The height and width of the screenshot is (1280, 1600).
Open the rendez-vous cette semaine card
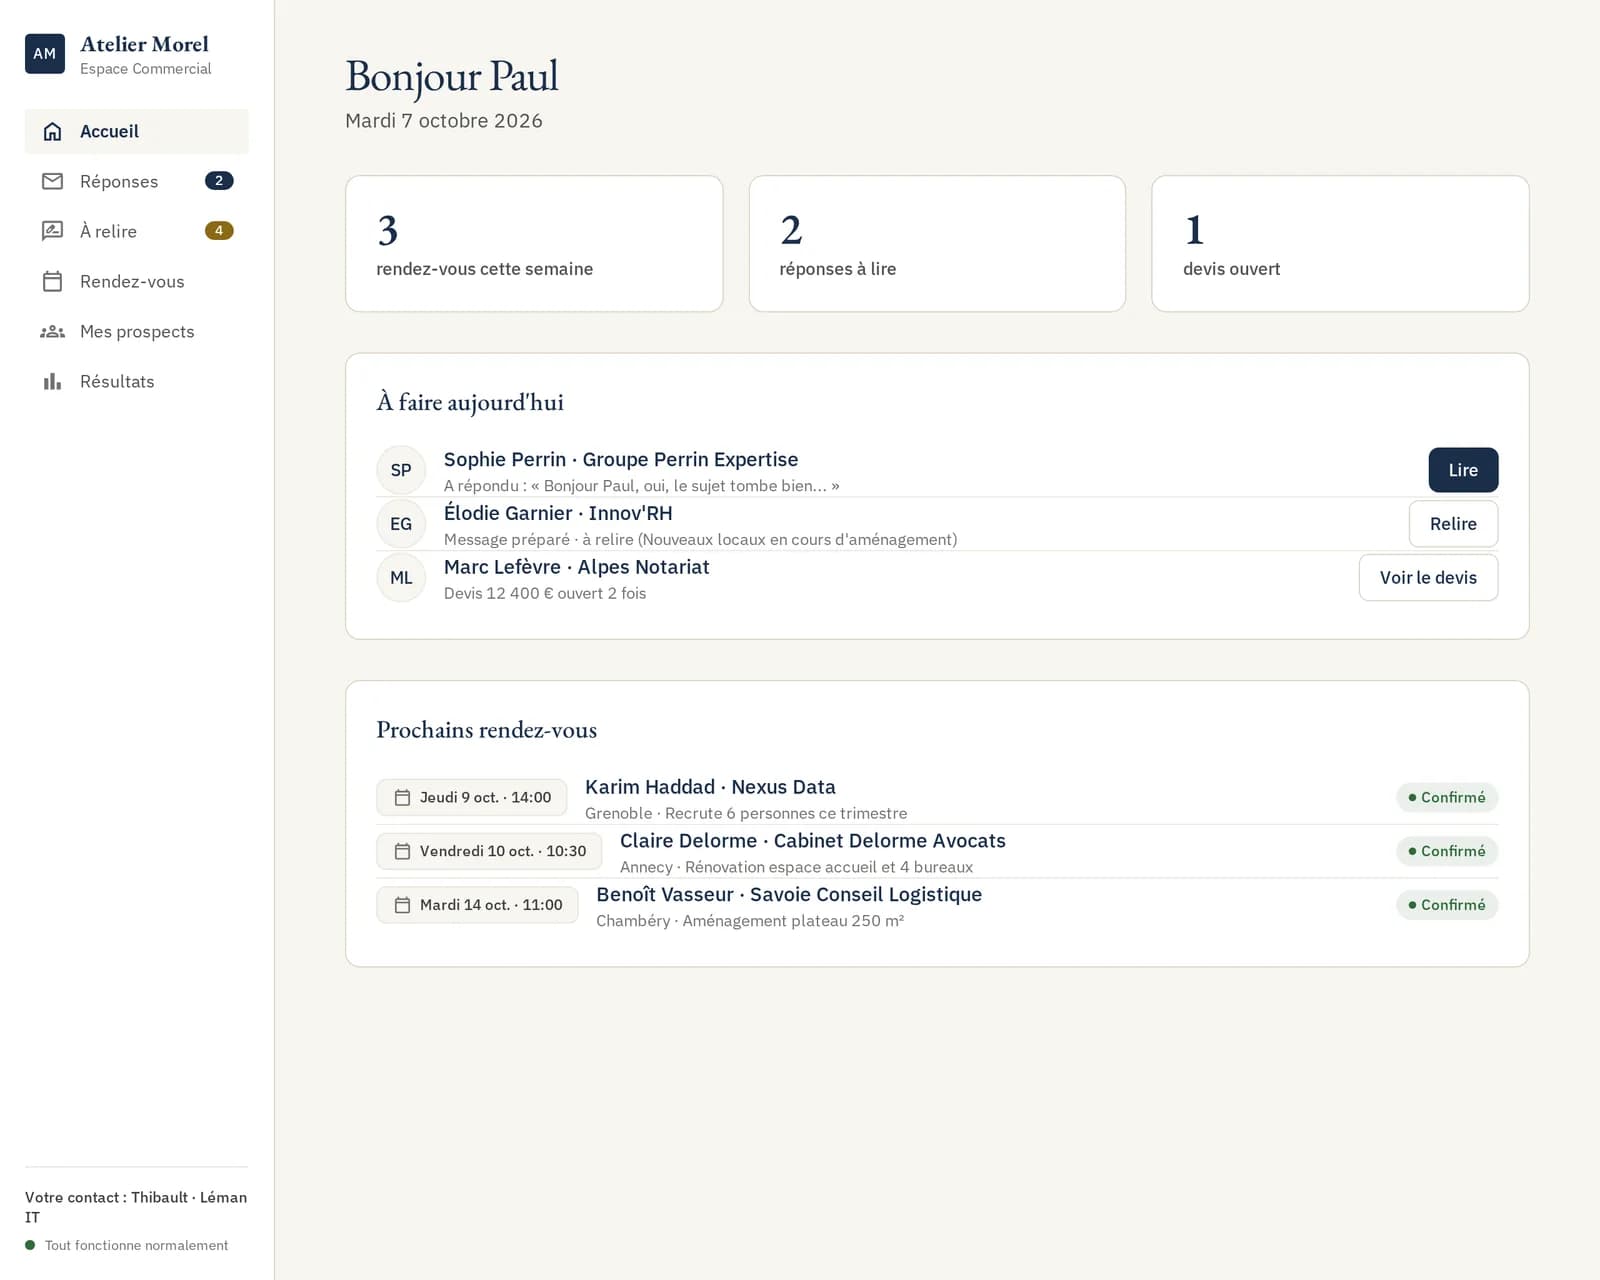click(x=534, y=244)
